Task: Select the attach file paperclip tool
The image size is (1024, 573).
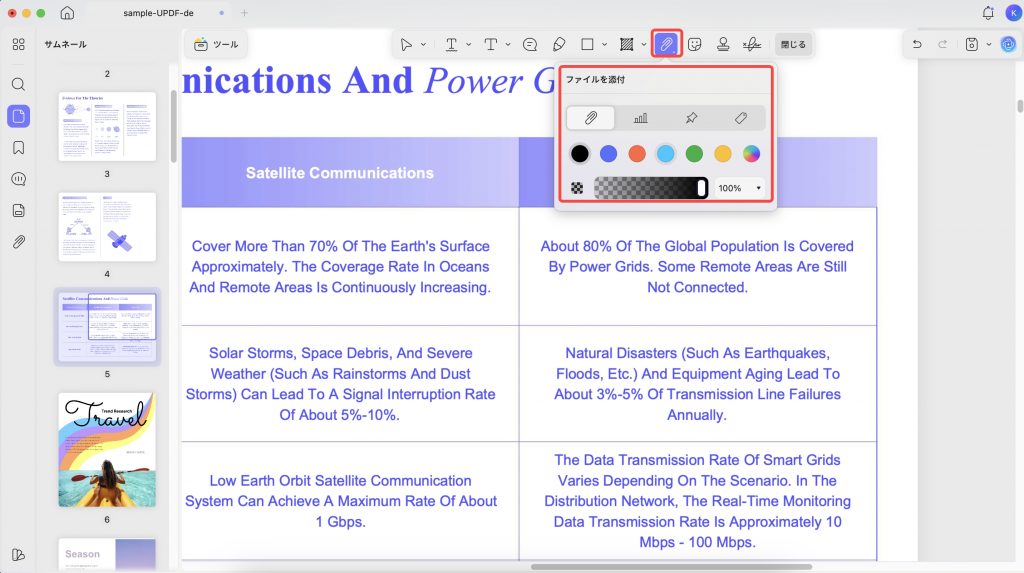Action: pyautogui.click(x=666, y=44)
